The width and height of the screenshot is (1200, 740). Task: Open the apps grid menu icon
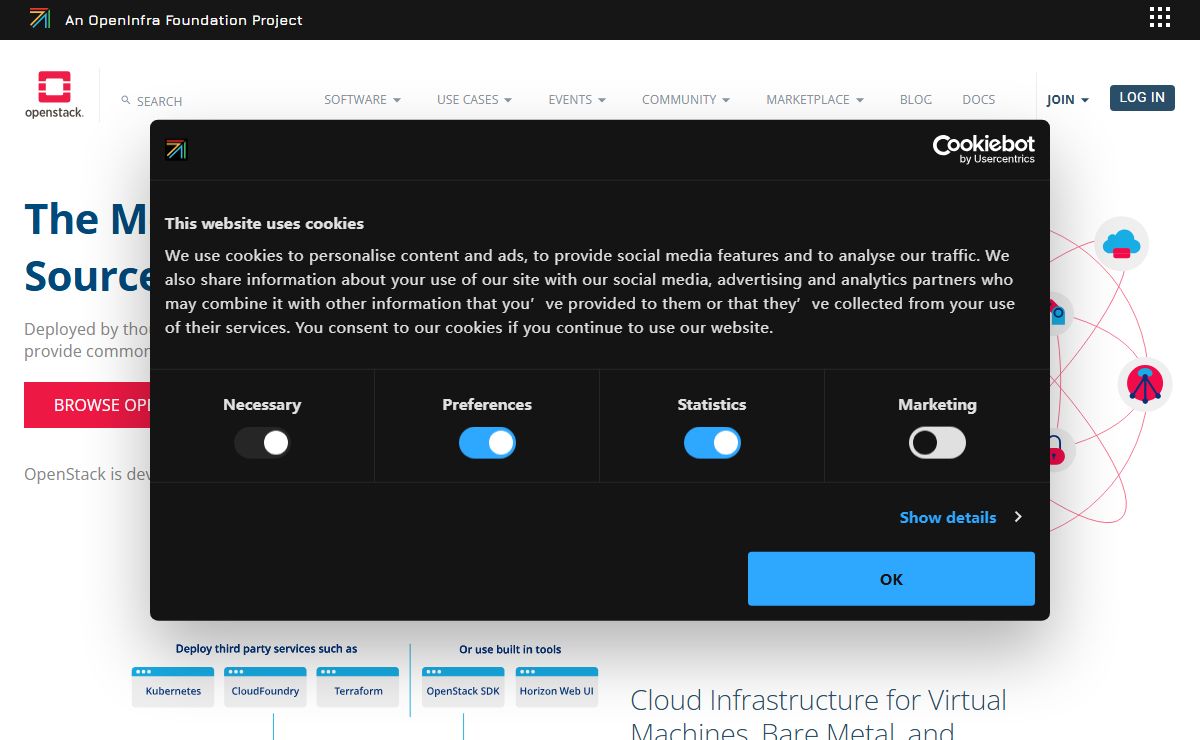click(x=1159, y=17)
